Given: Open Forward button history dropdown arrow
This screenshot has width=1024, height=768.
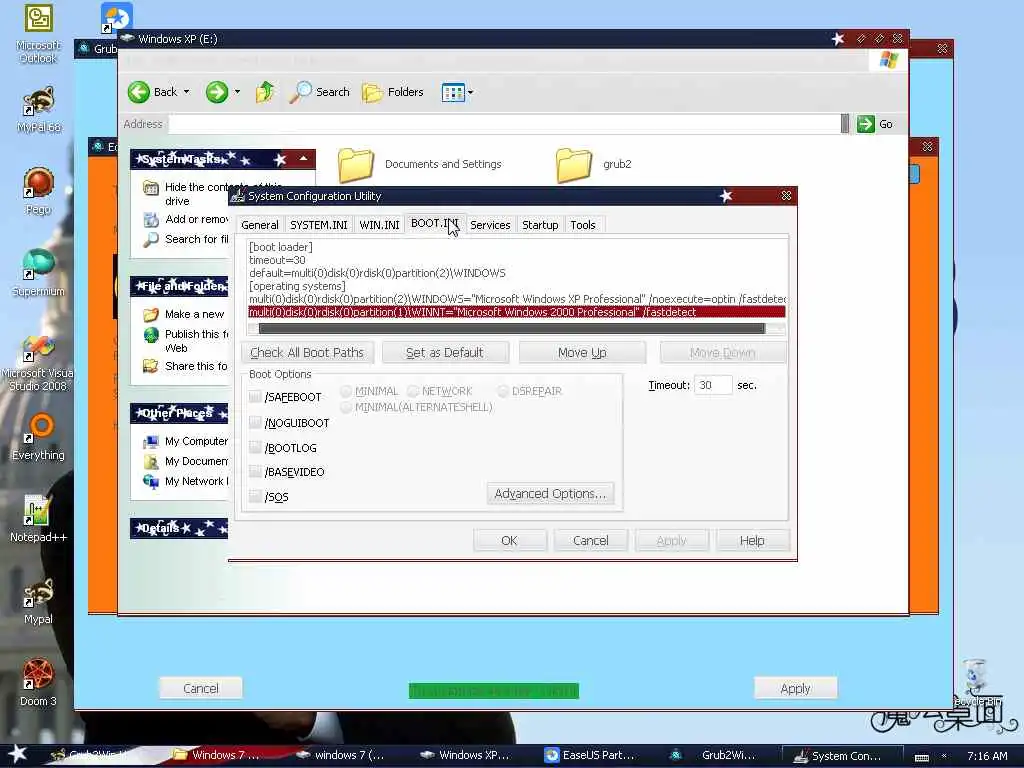Looking at the screenshot, I should pyautogui.click(x=237, y=92).
